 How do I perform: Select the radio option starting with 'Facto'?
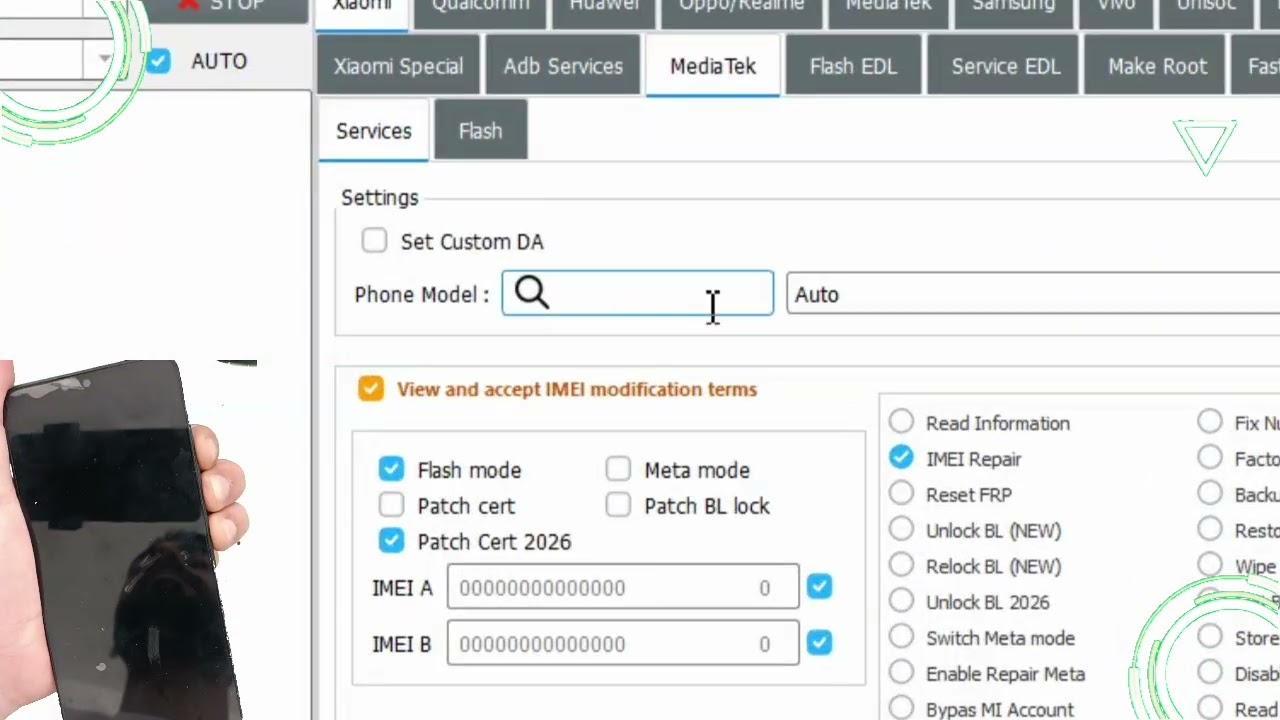coord(1210,458)
